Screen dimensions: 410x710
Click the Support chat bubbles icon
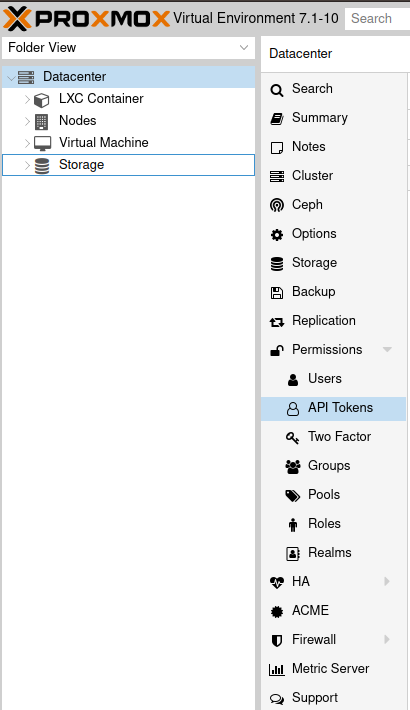tap(277, 699)
